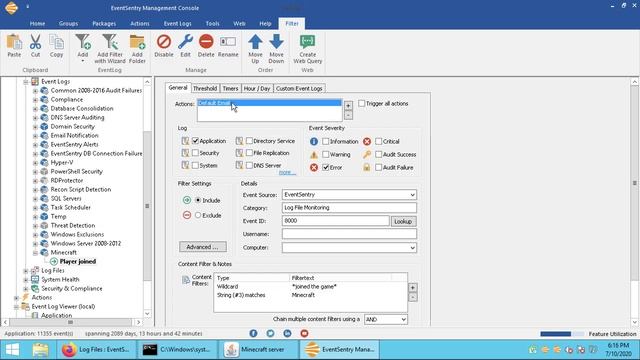Open the Packages ribbon tab

[104, 24]
